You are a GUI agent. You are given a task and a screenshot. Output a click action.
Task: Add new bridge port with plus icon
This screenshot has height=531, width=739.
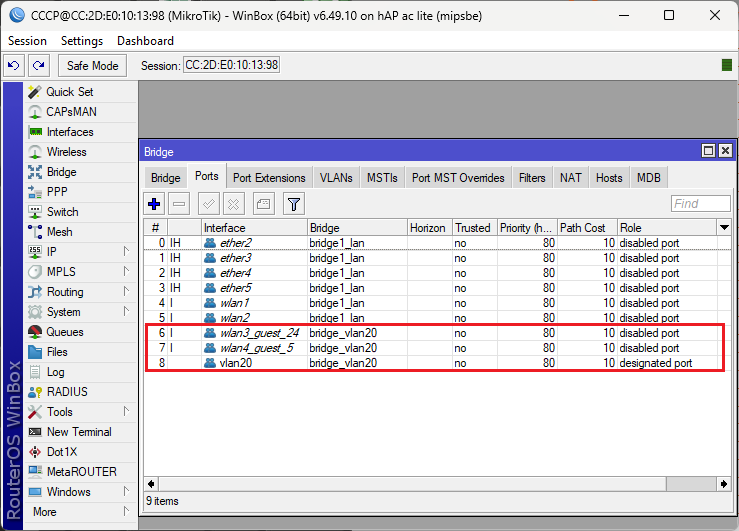[x=154, y=204]
